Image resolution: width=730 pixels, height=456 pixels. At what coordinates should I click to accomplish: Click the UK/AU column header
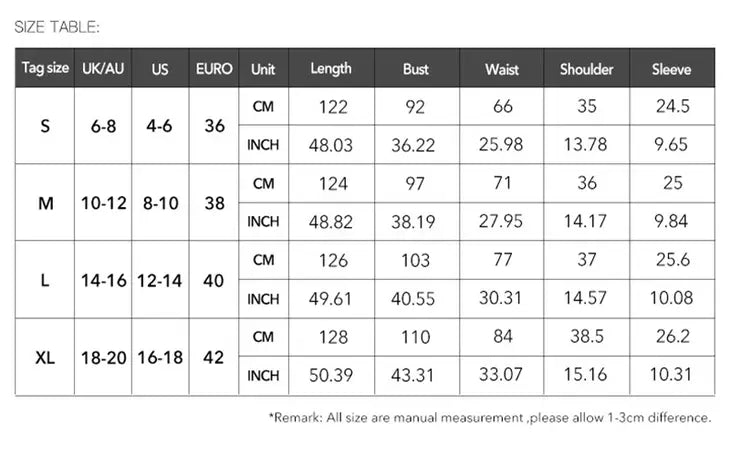pyautogui.click(x=103, y=69)
